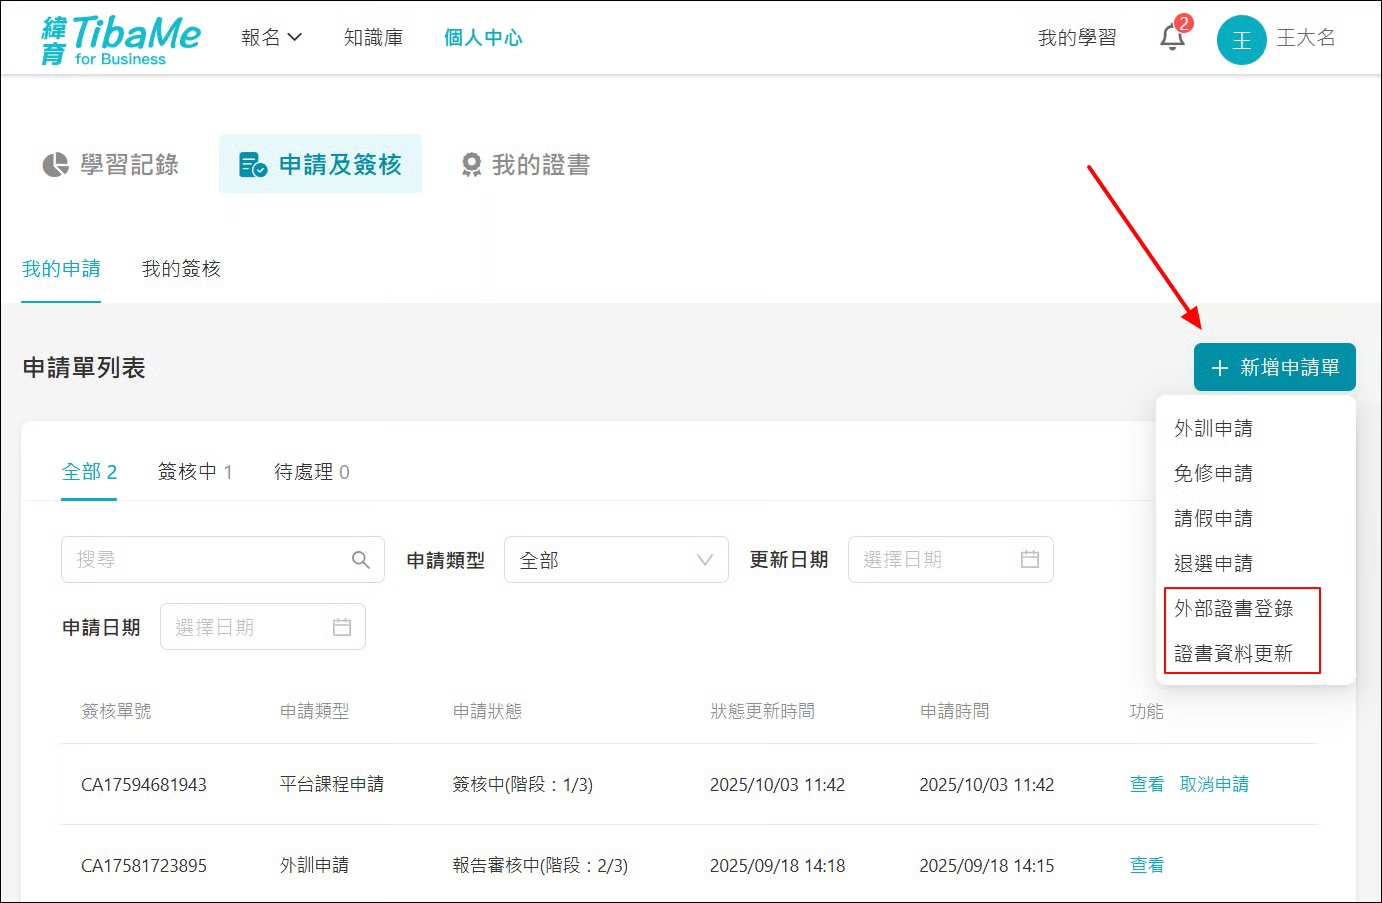
Task: Click the user avatar circle 王
Action: pos(1241,40)
